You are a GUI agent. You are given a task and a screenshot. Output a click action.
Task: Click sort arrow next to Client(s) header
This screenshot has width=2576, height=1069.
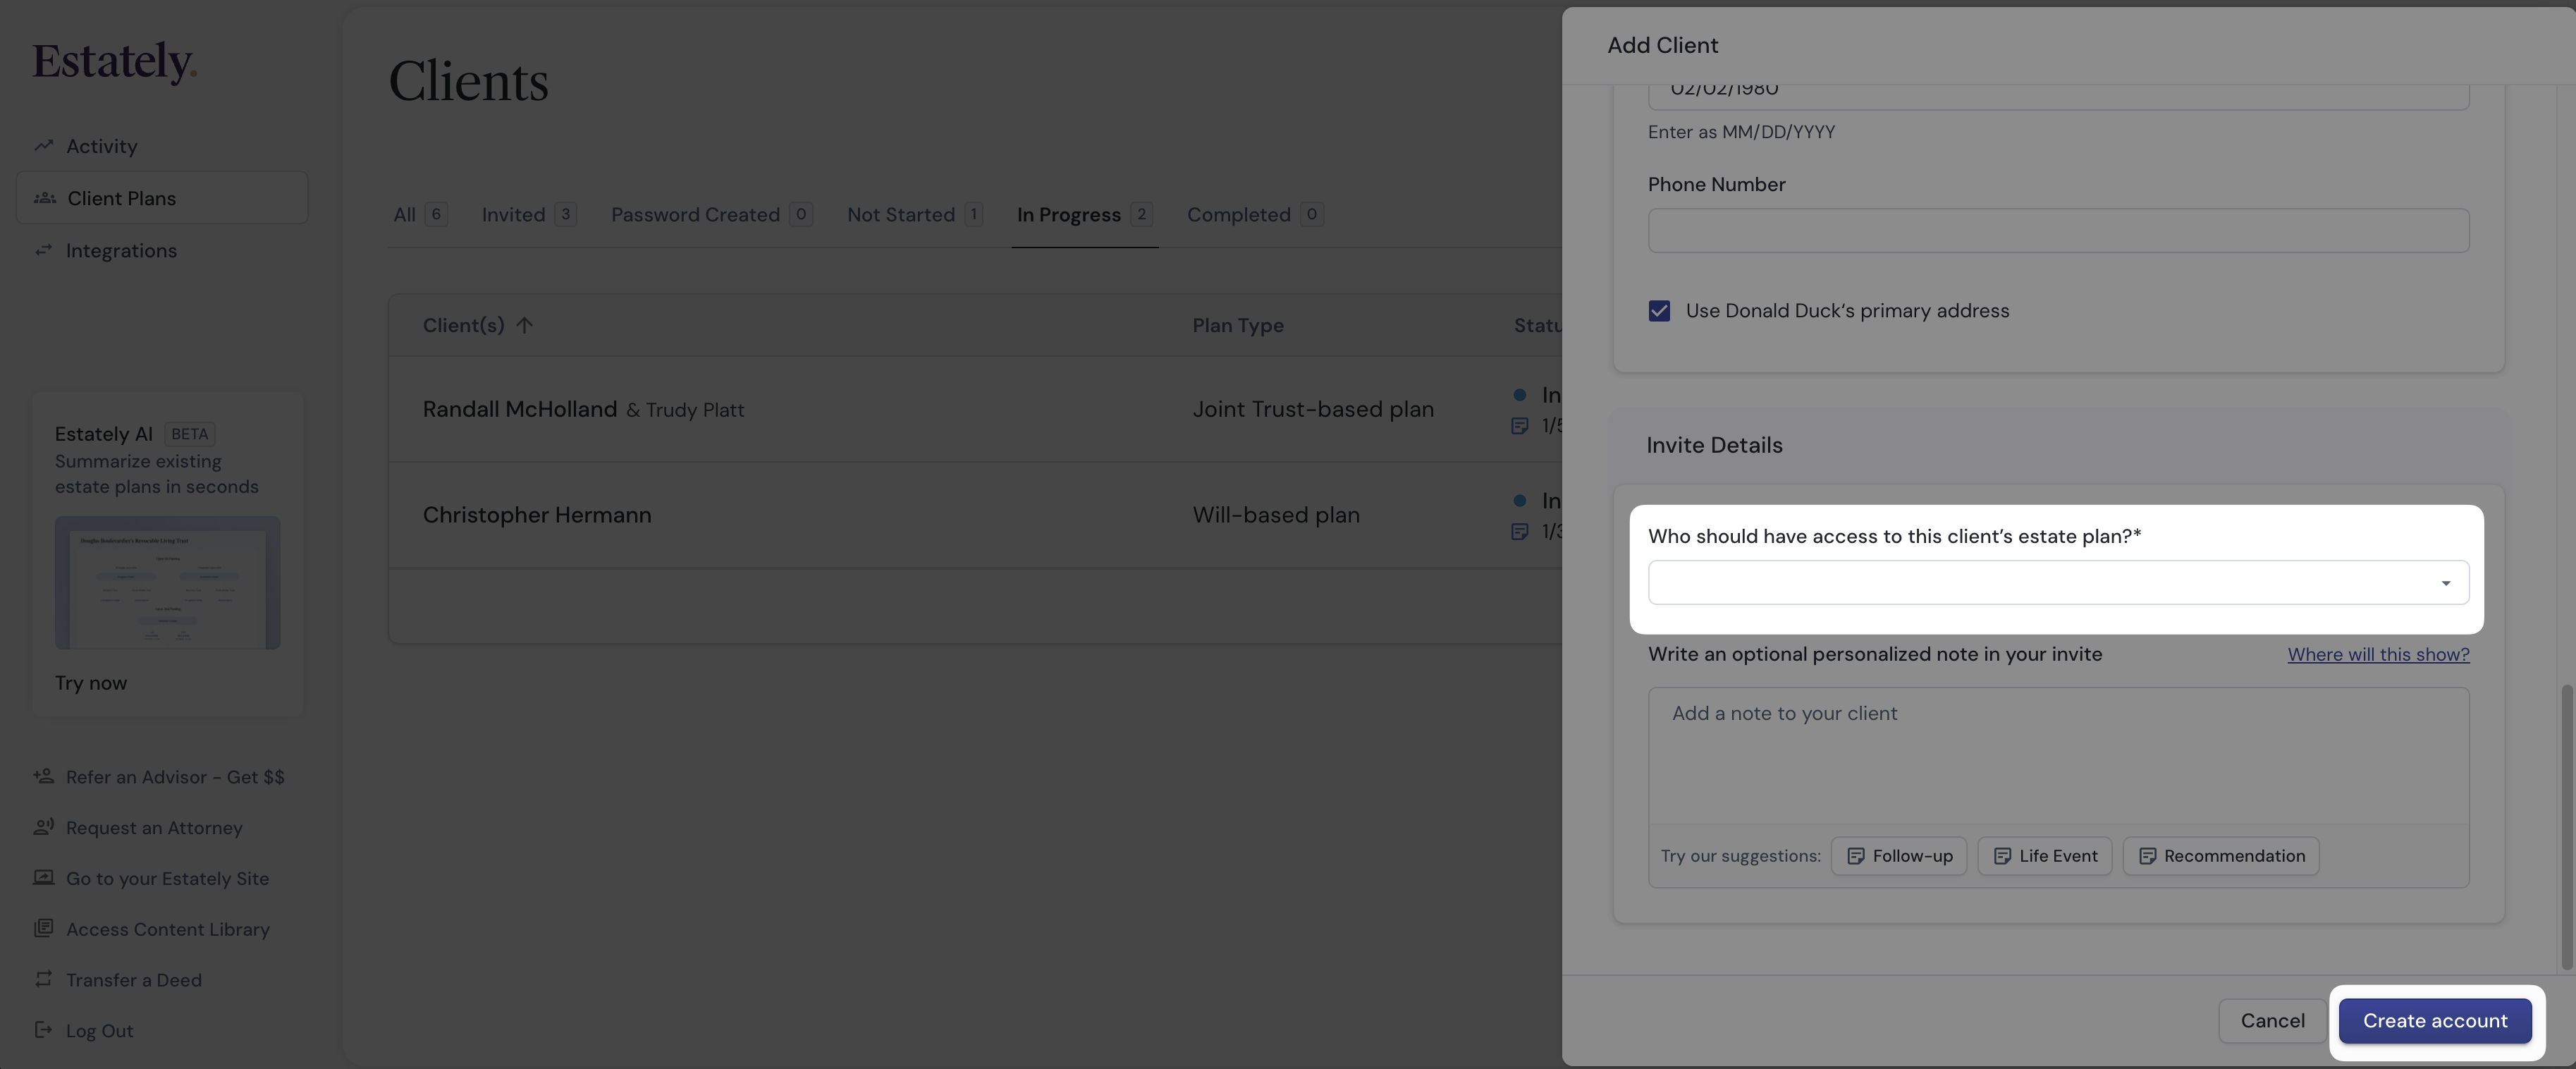525,325
